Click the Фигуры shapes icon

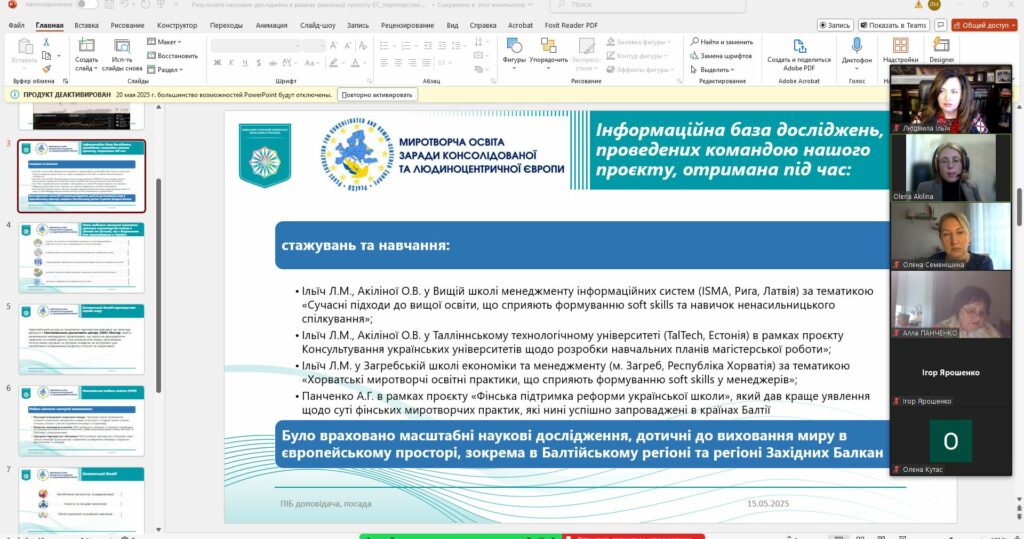pos(514,46)
